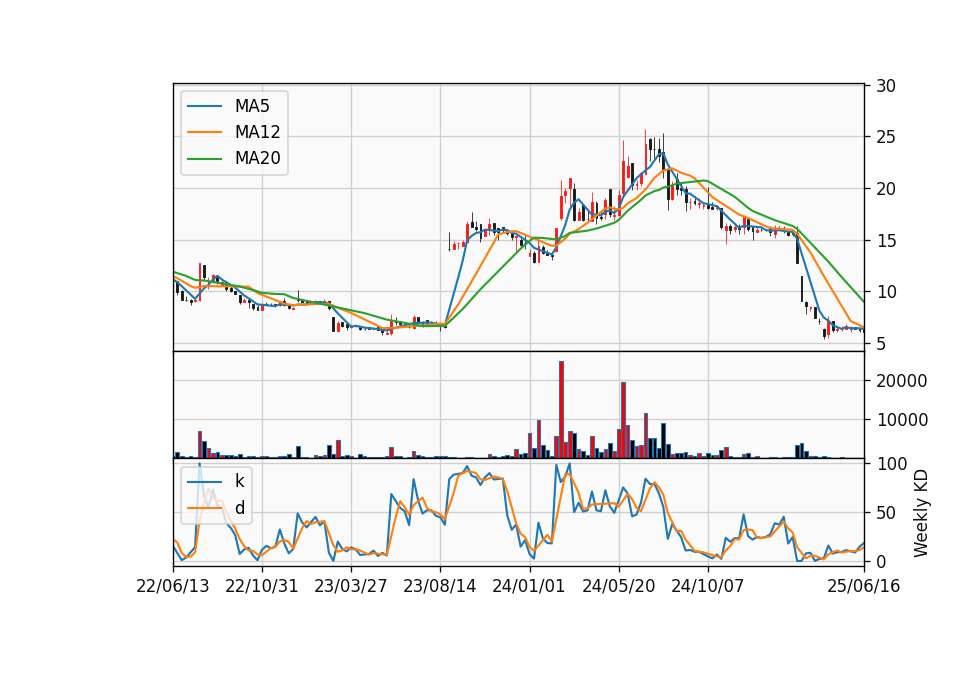
Task: Click the price axis value 30
Action: pyautogui.click(x=885, y=86)
